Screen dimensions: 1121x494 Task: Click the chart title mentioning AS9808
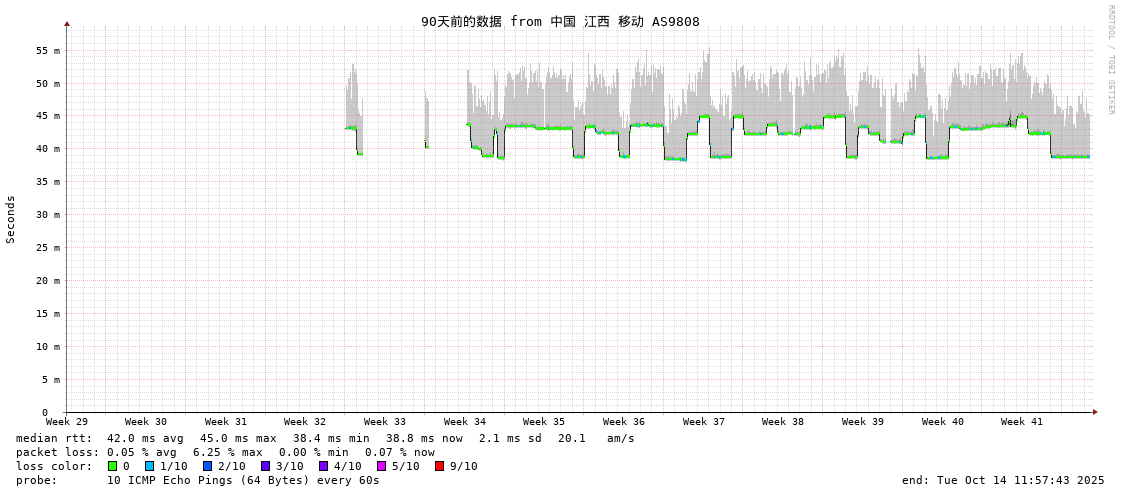click(560, 21)
